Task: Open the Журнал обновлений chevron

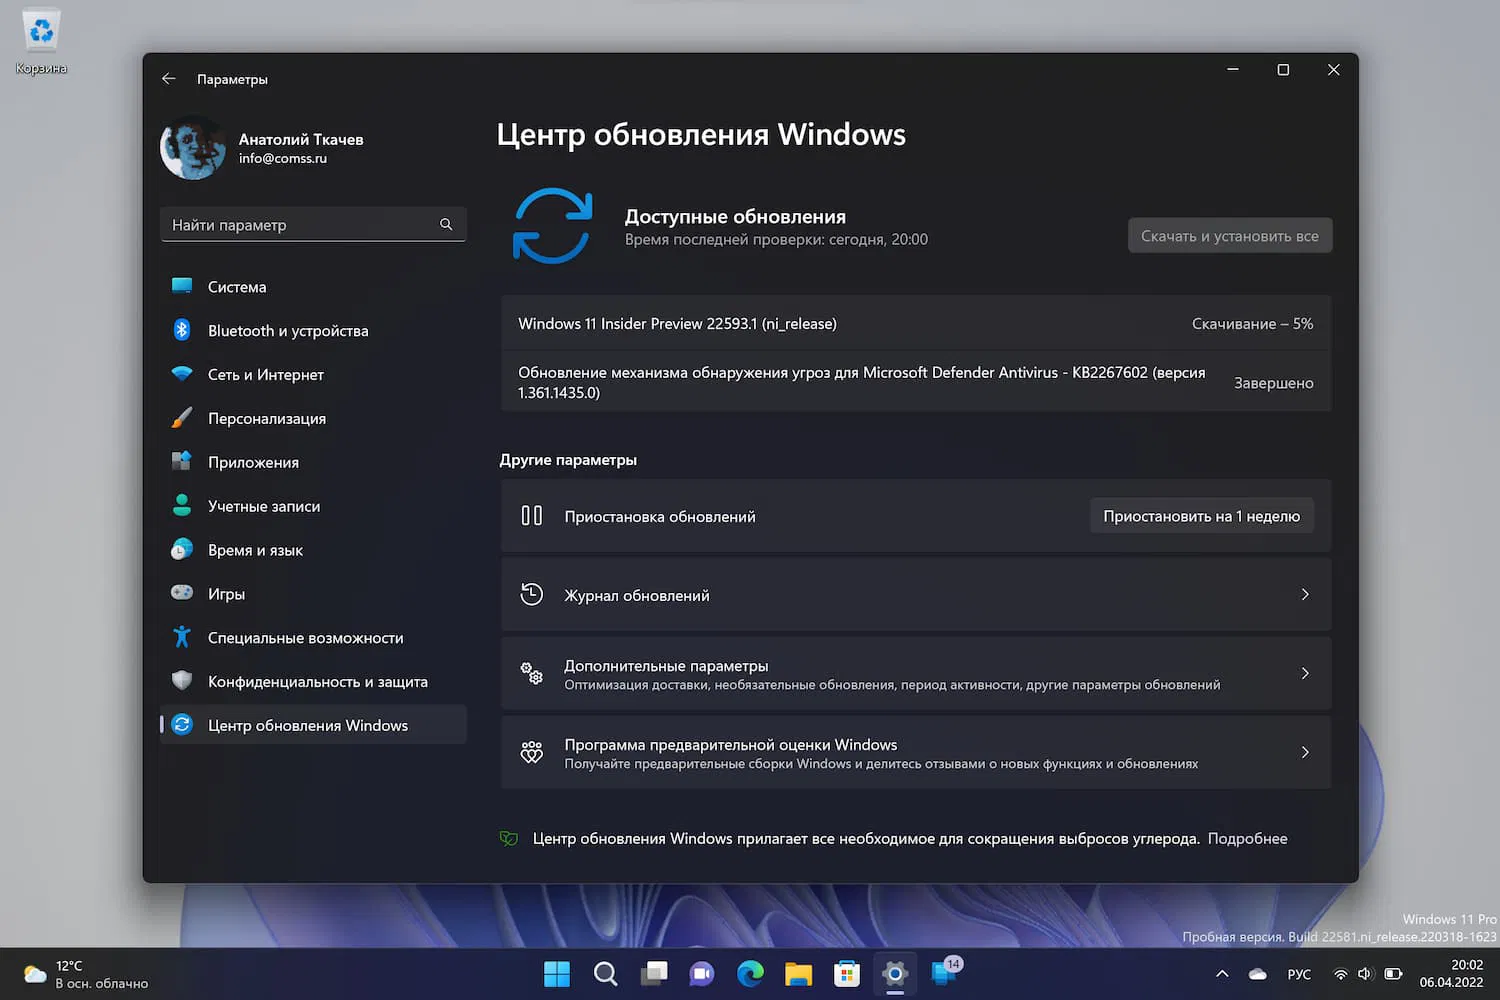Action: click(x=1305, y=594)
